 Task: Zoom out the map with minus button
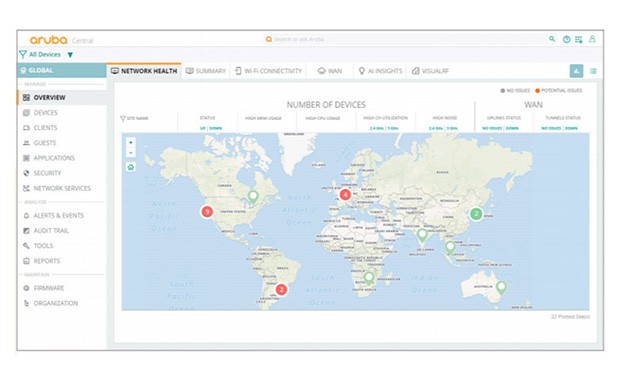tap(130, 153)
